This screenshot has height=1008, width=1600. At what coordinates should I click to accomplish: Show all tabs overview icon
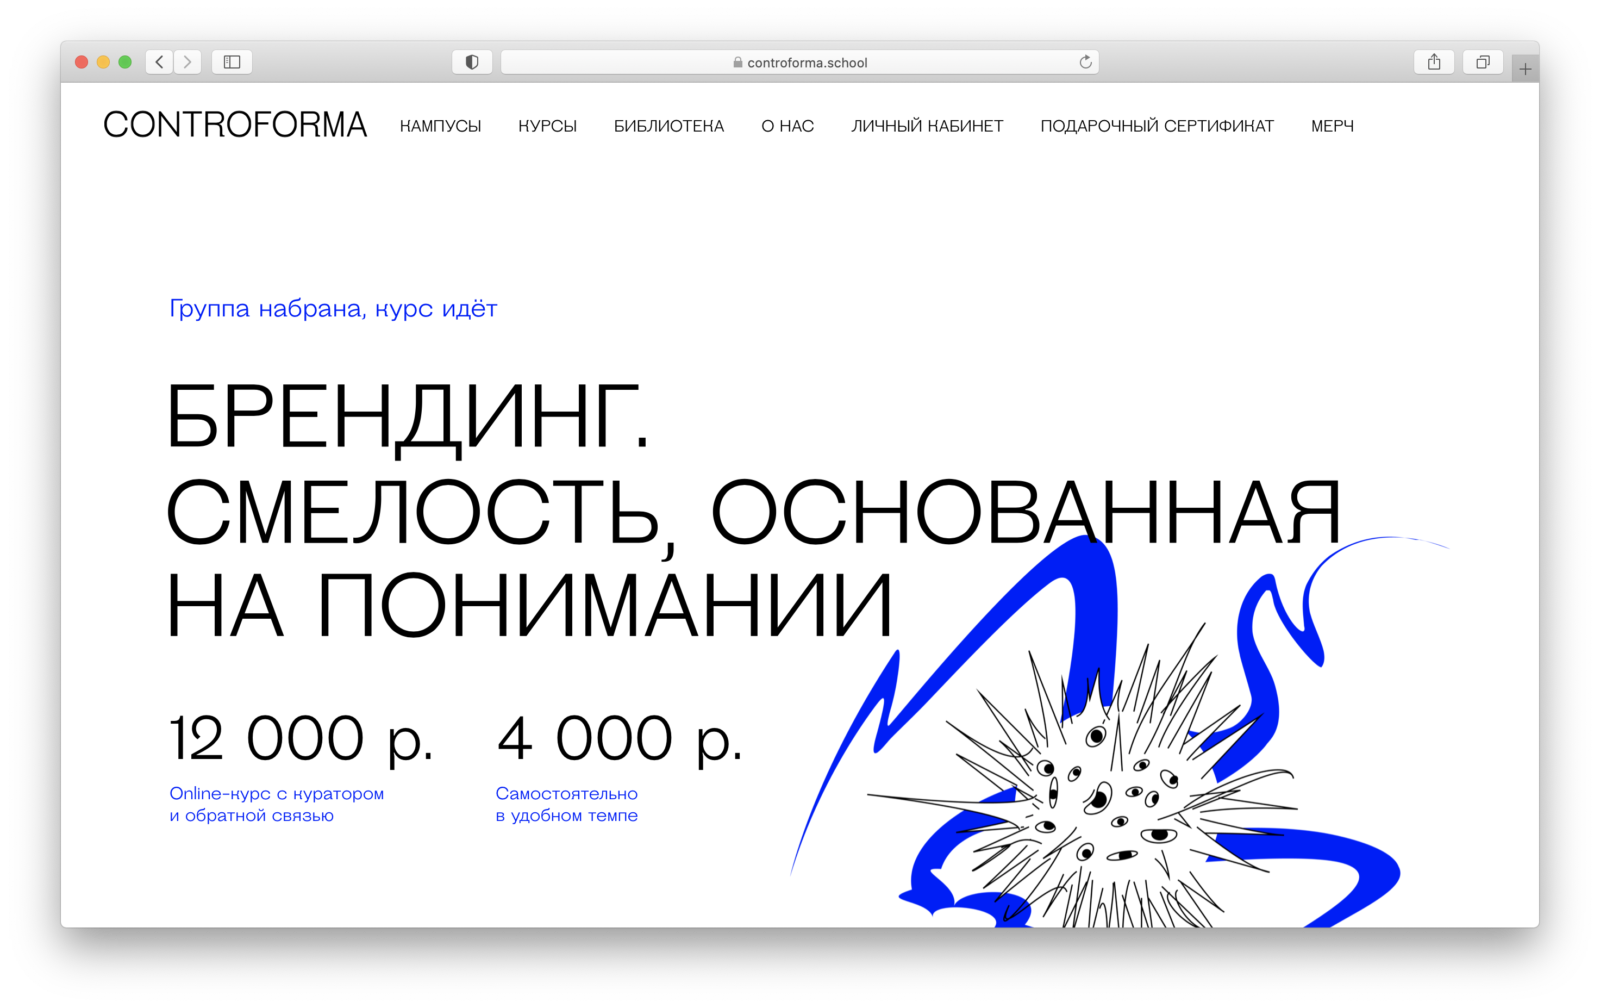(x=1483, y=62)
